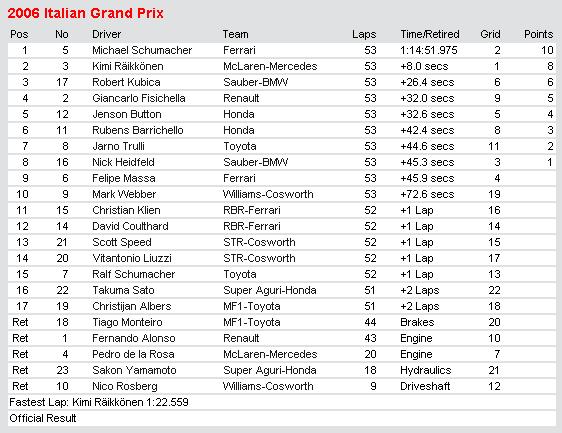This screenshot has height=433, width=562.
Task: Select Takuma Sato driver name
Action: click(x=123, y=290)
